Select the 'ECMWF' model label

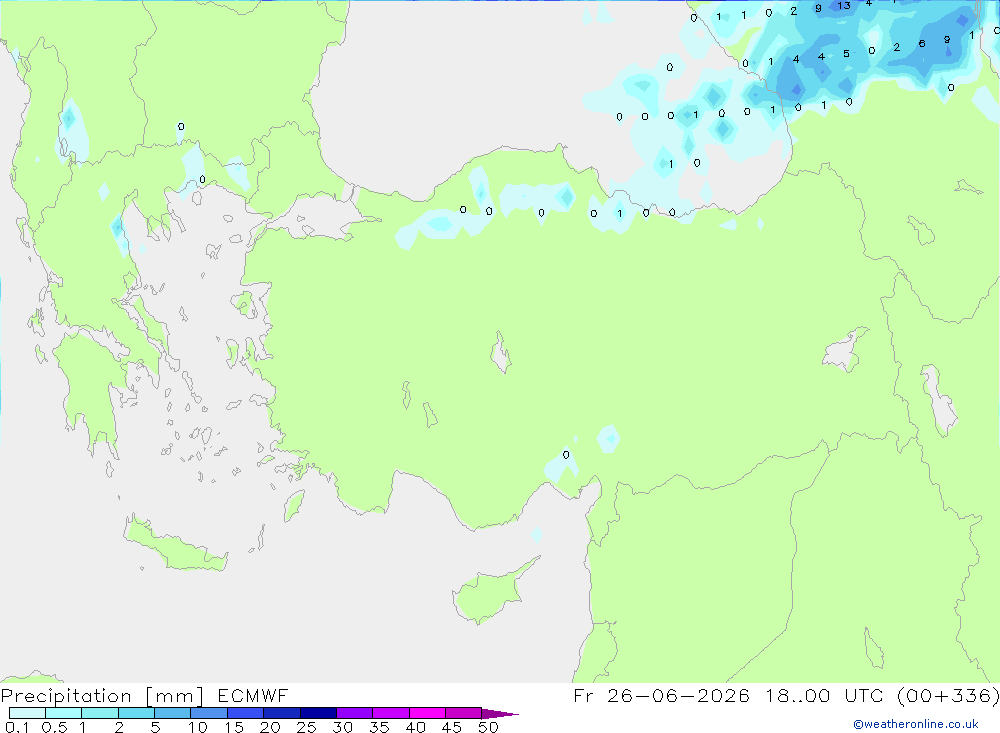[253, 696]
